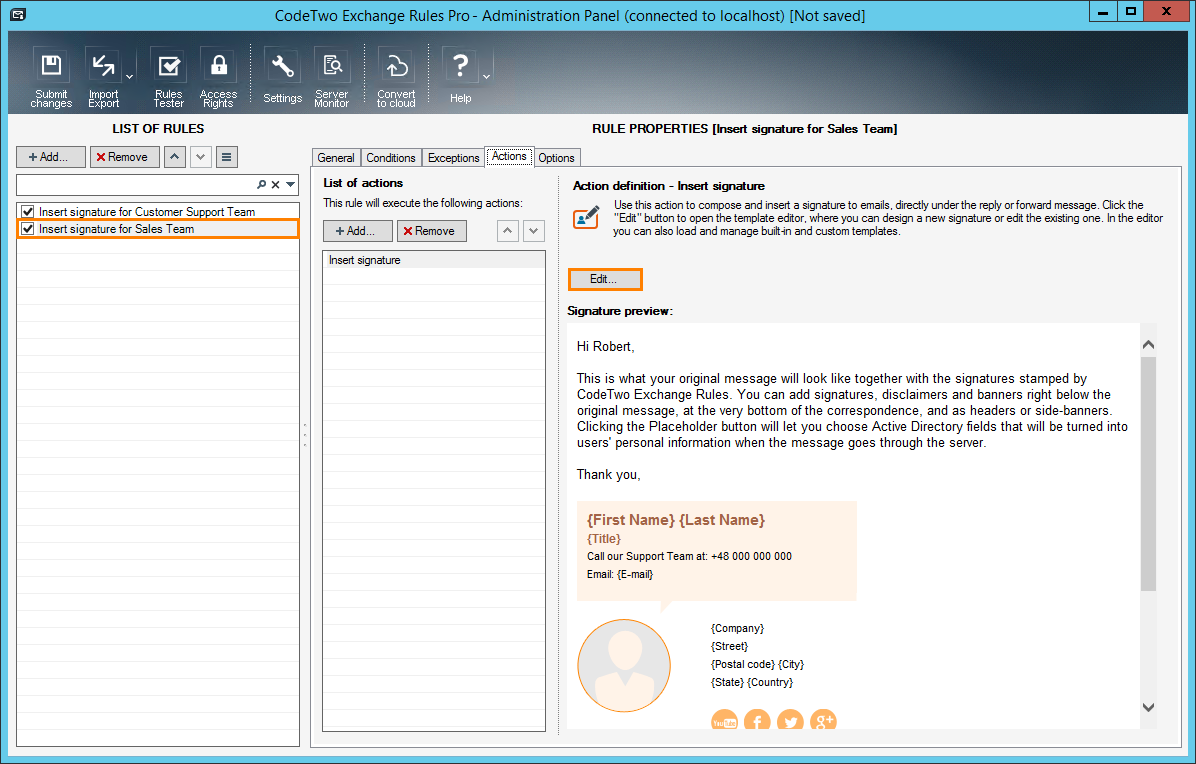Click Add in the List of actions
This screenshot has height=764, width=1196.
pyautogui.click(x=358, y=231)
